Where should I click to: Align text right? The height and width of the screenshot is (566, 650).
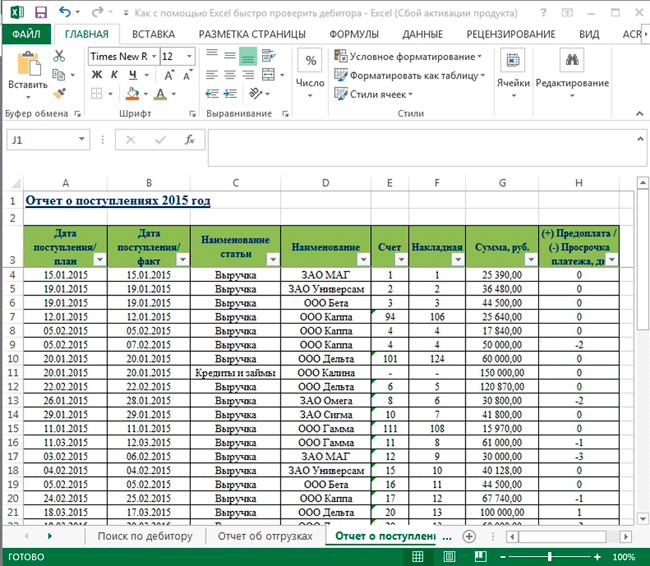tap(248, 75)
